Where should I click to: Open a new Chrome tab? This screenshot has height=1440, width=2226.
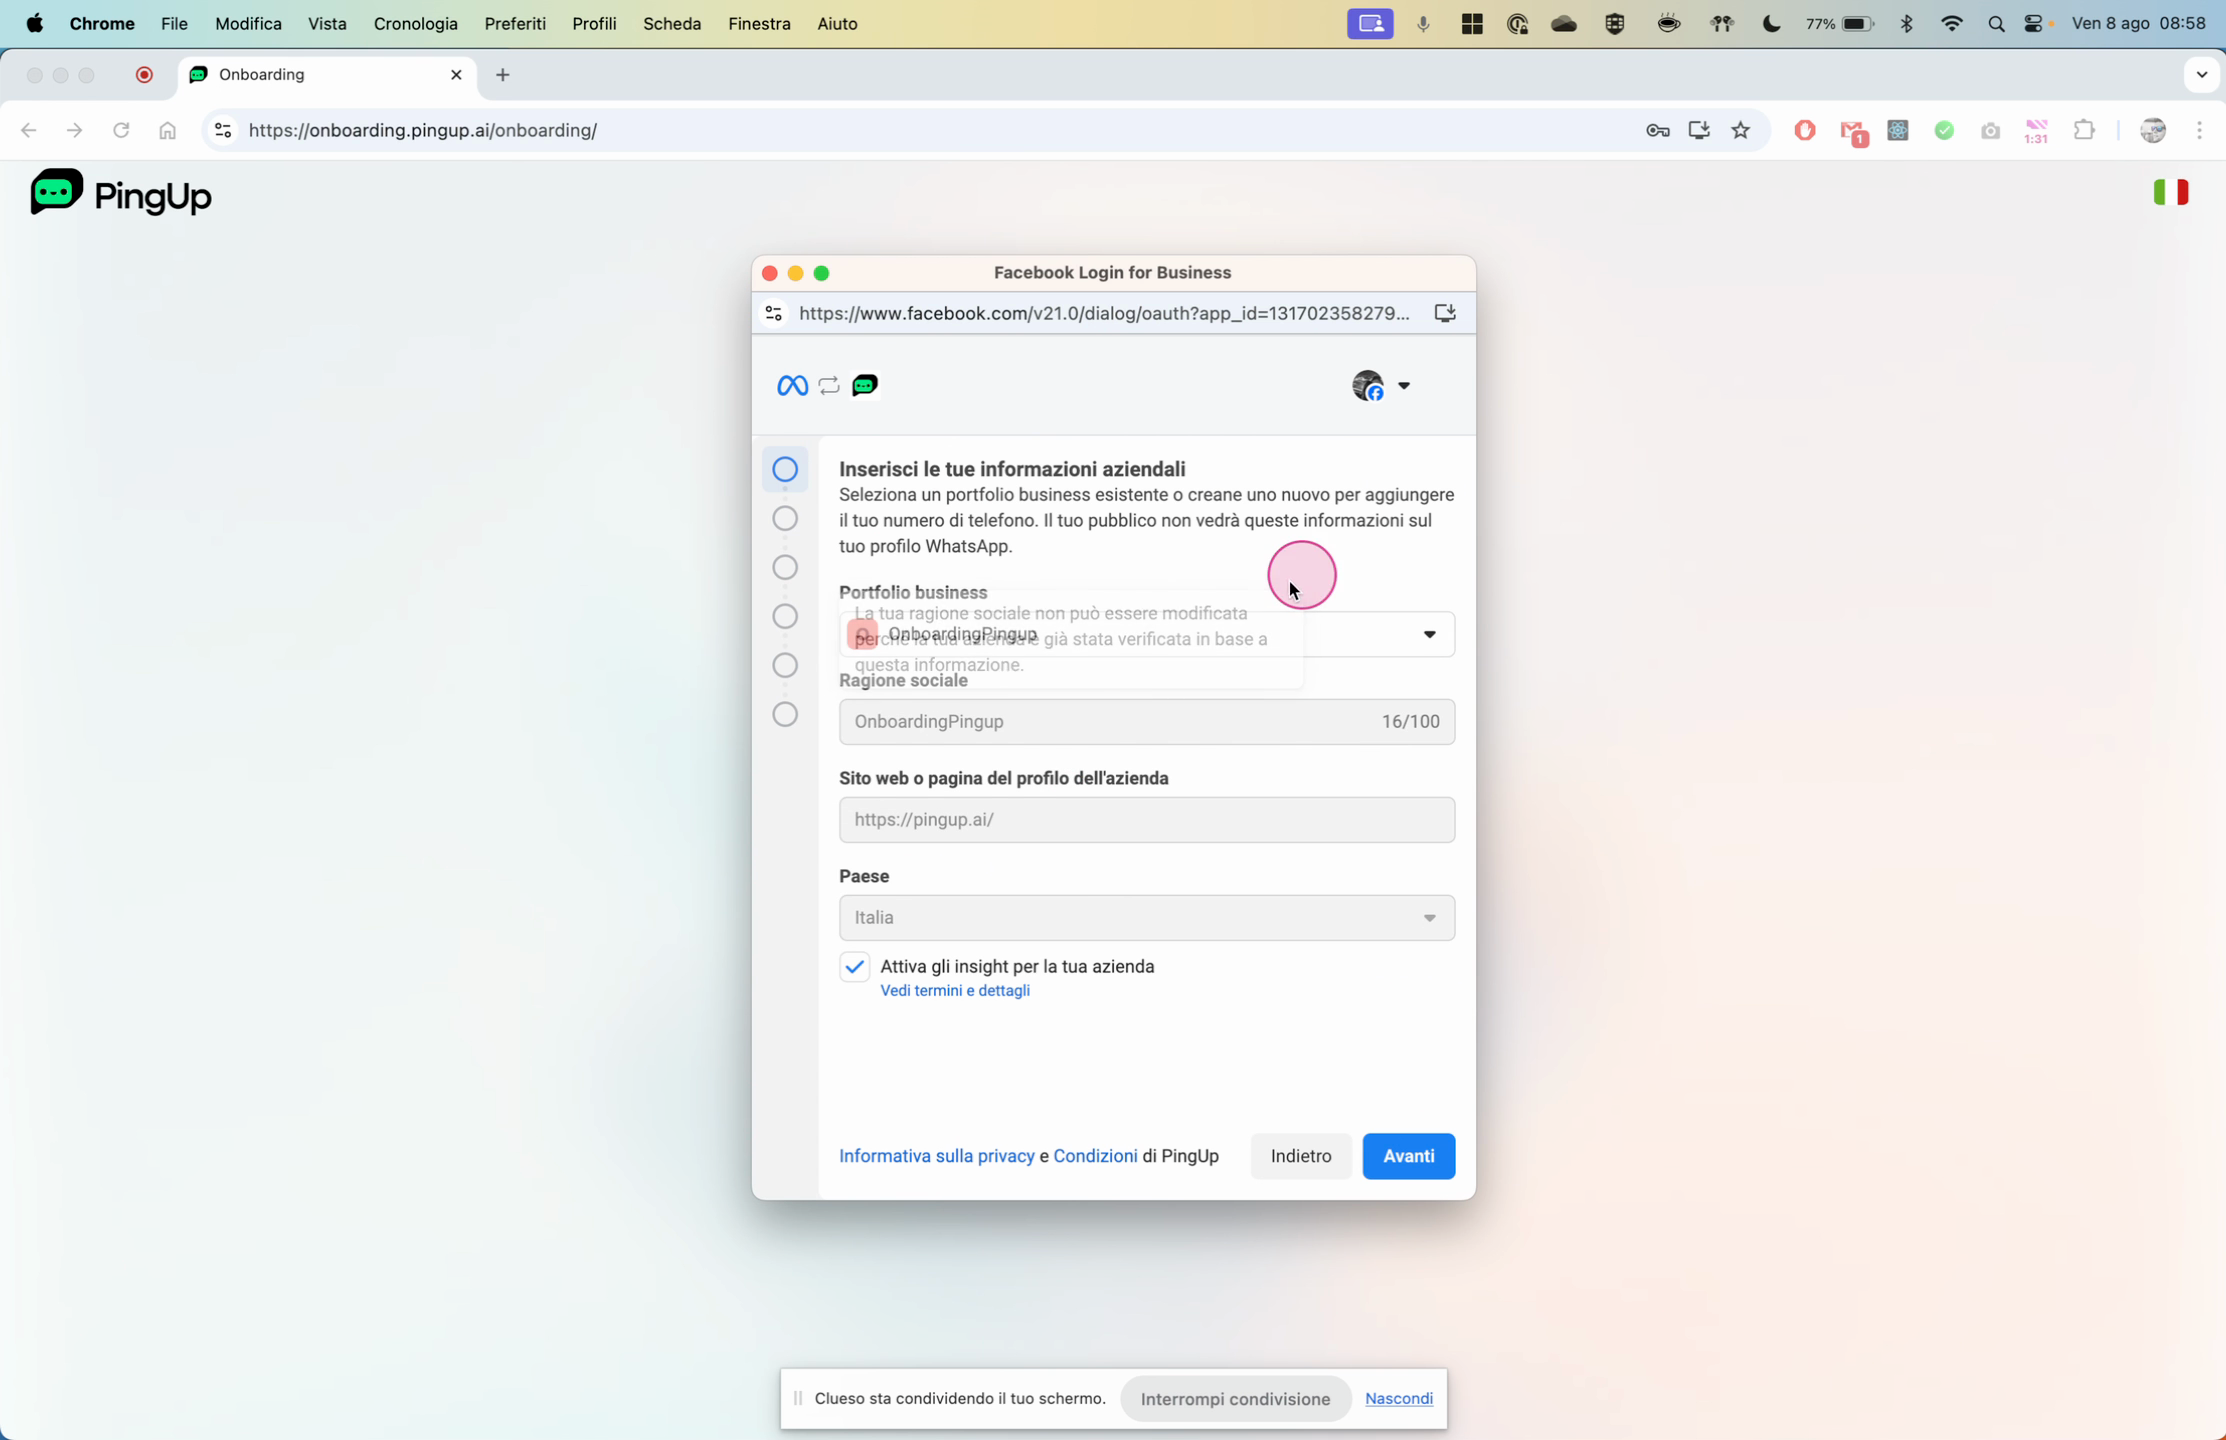[x=502, y=75]
